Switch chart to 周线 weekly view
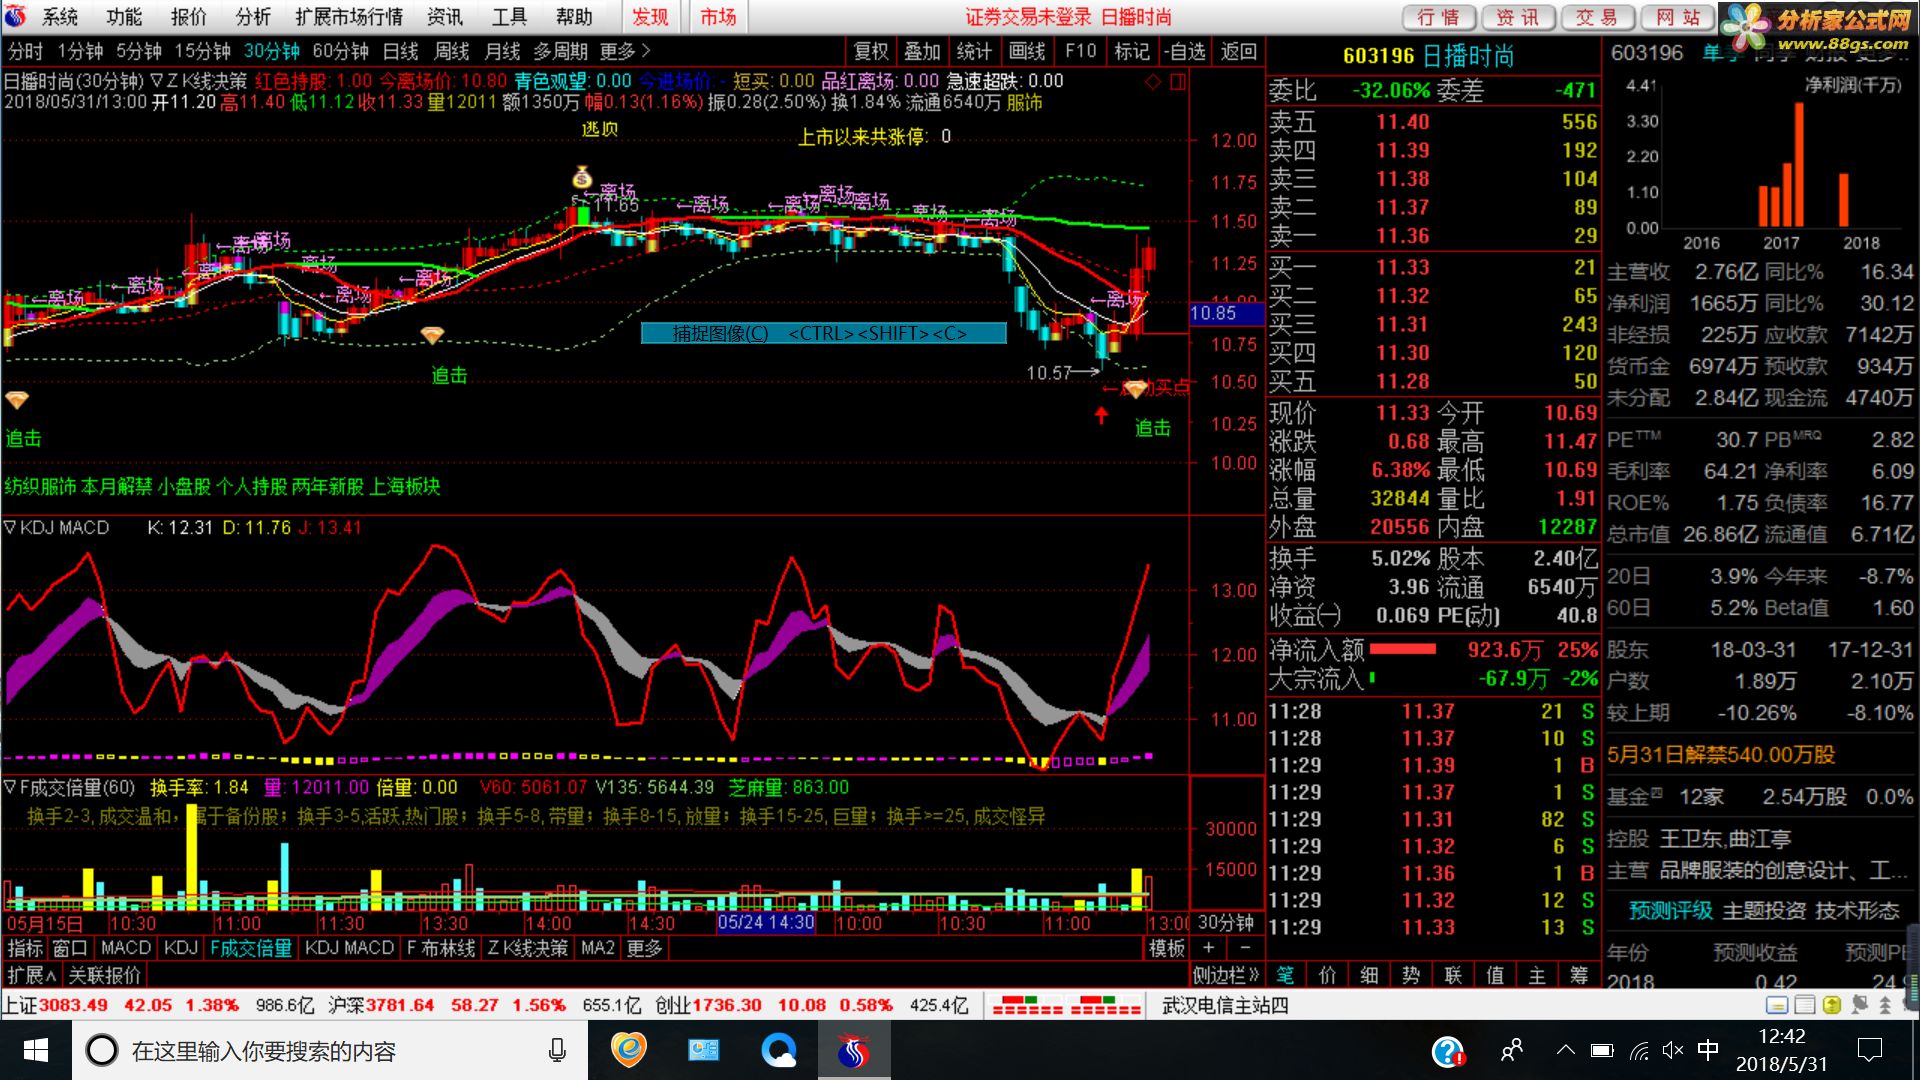 pos(452,51)
